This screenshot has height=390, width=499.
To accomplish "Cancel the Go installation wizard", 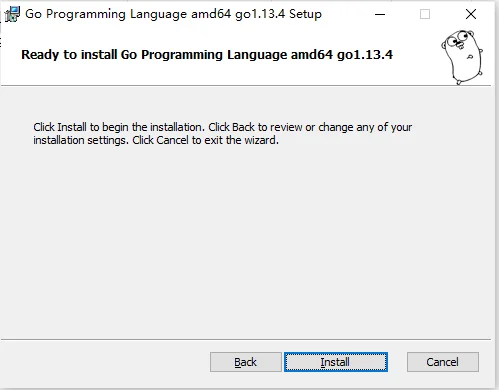I will tap(443, 362).
